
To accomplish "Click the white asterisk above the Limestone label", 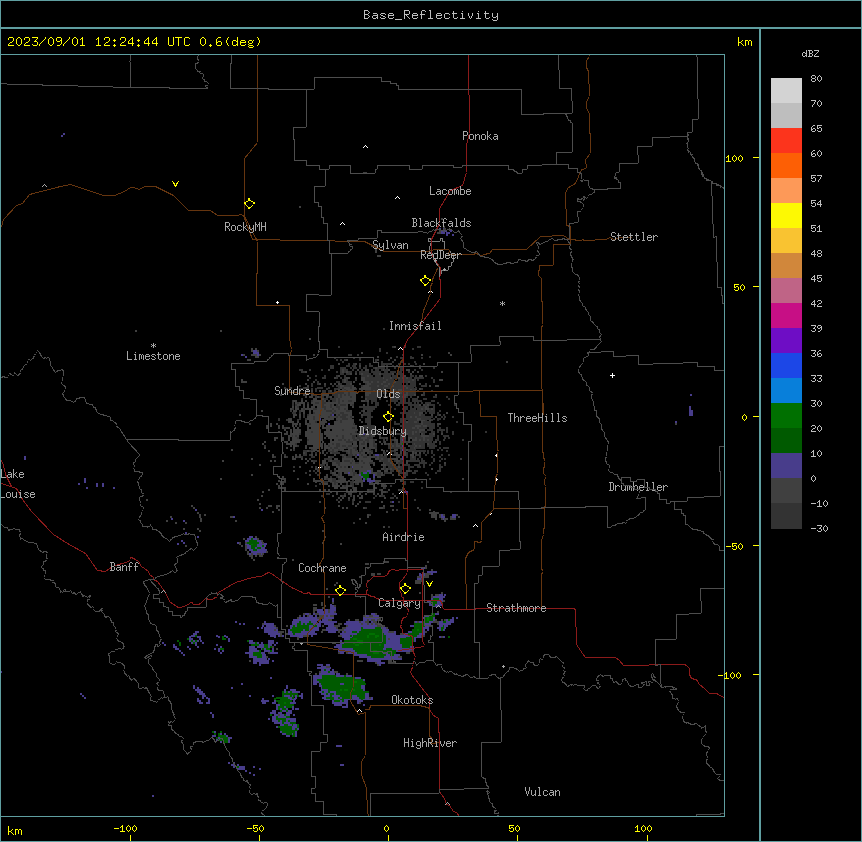I will 153,345.
